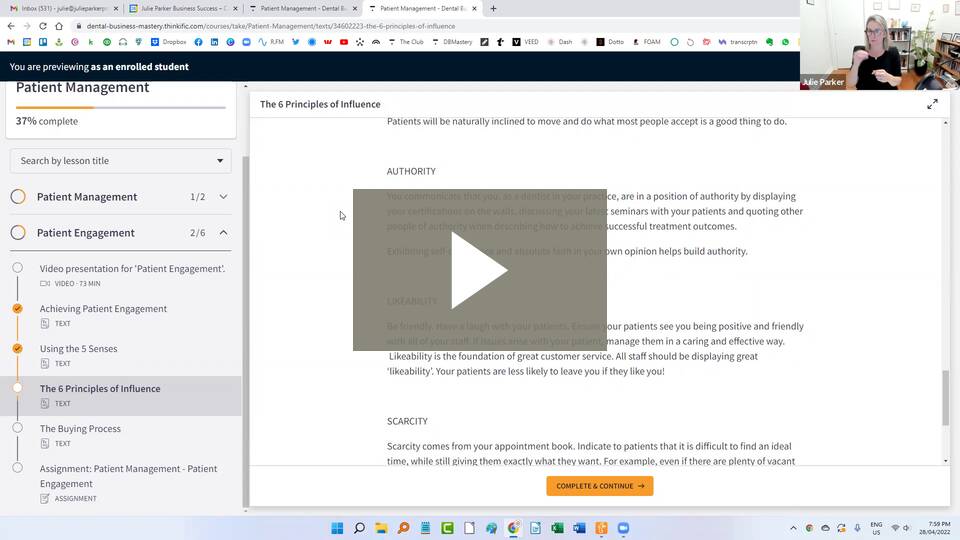Open Word from the taskbar
Screen dimensions: 960x540
coord(579,528)
